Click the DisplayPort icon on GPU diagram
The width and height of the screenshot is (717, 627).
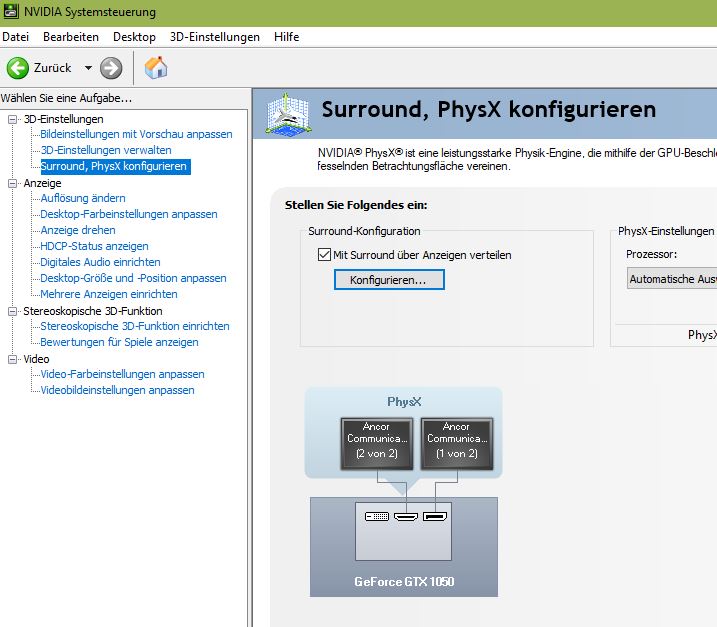435,517
